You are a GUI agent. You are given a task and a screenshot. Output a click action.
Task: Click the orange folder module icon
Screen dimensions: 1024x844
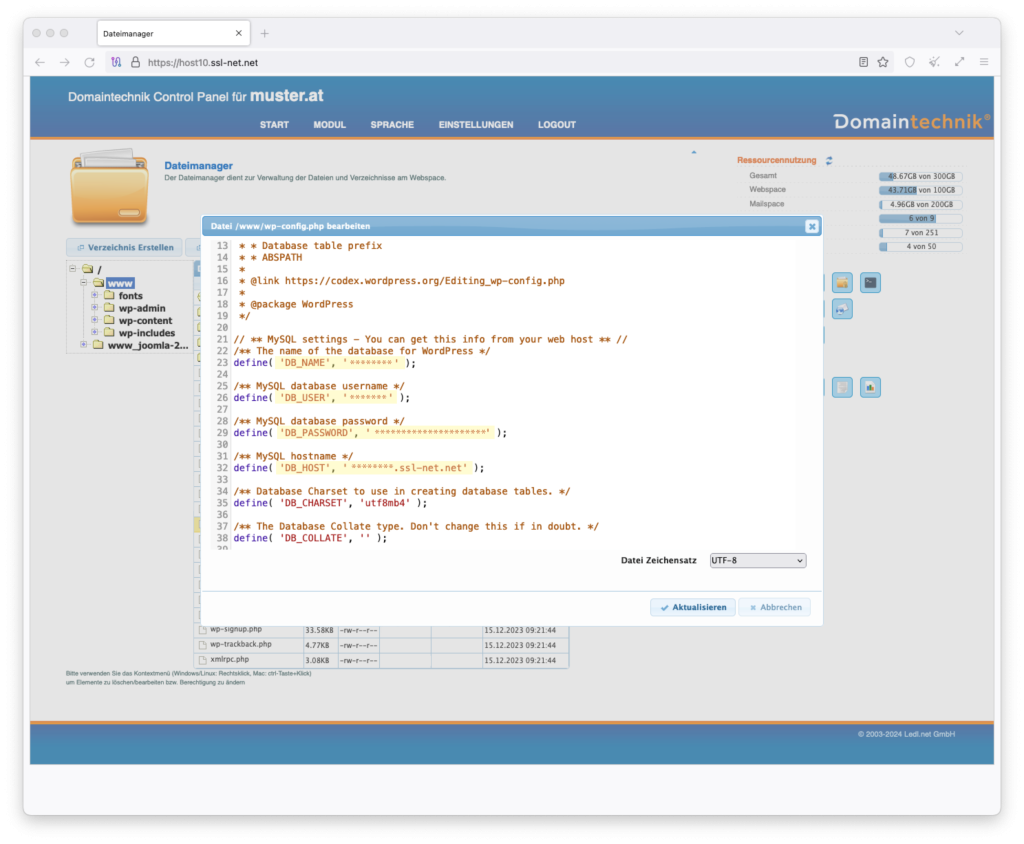point(842,283)
